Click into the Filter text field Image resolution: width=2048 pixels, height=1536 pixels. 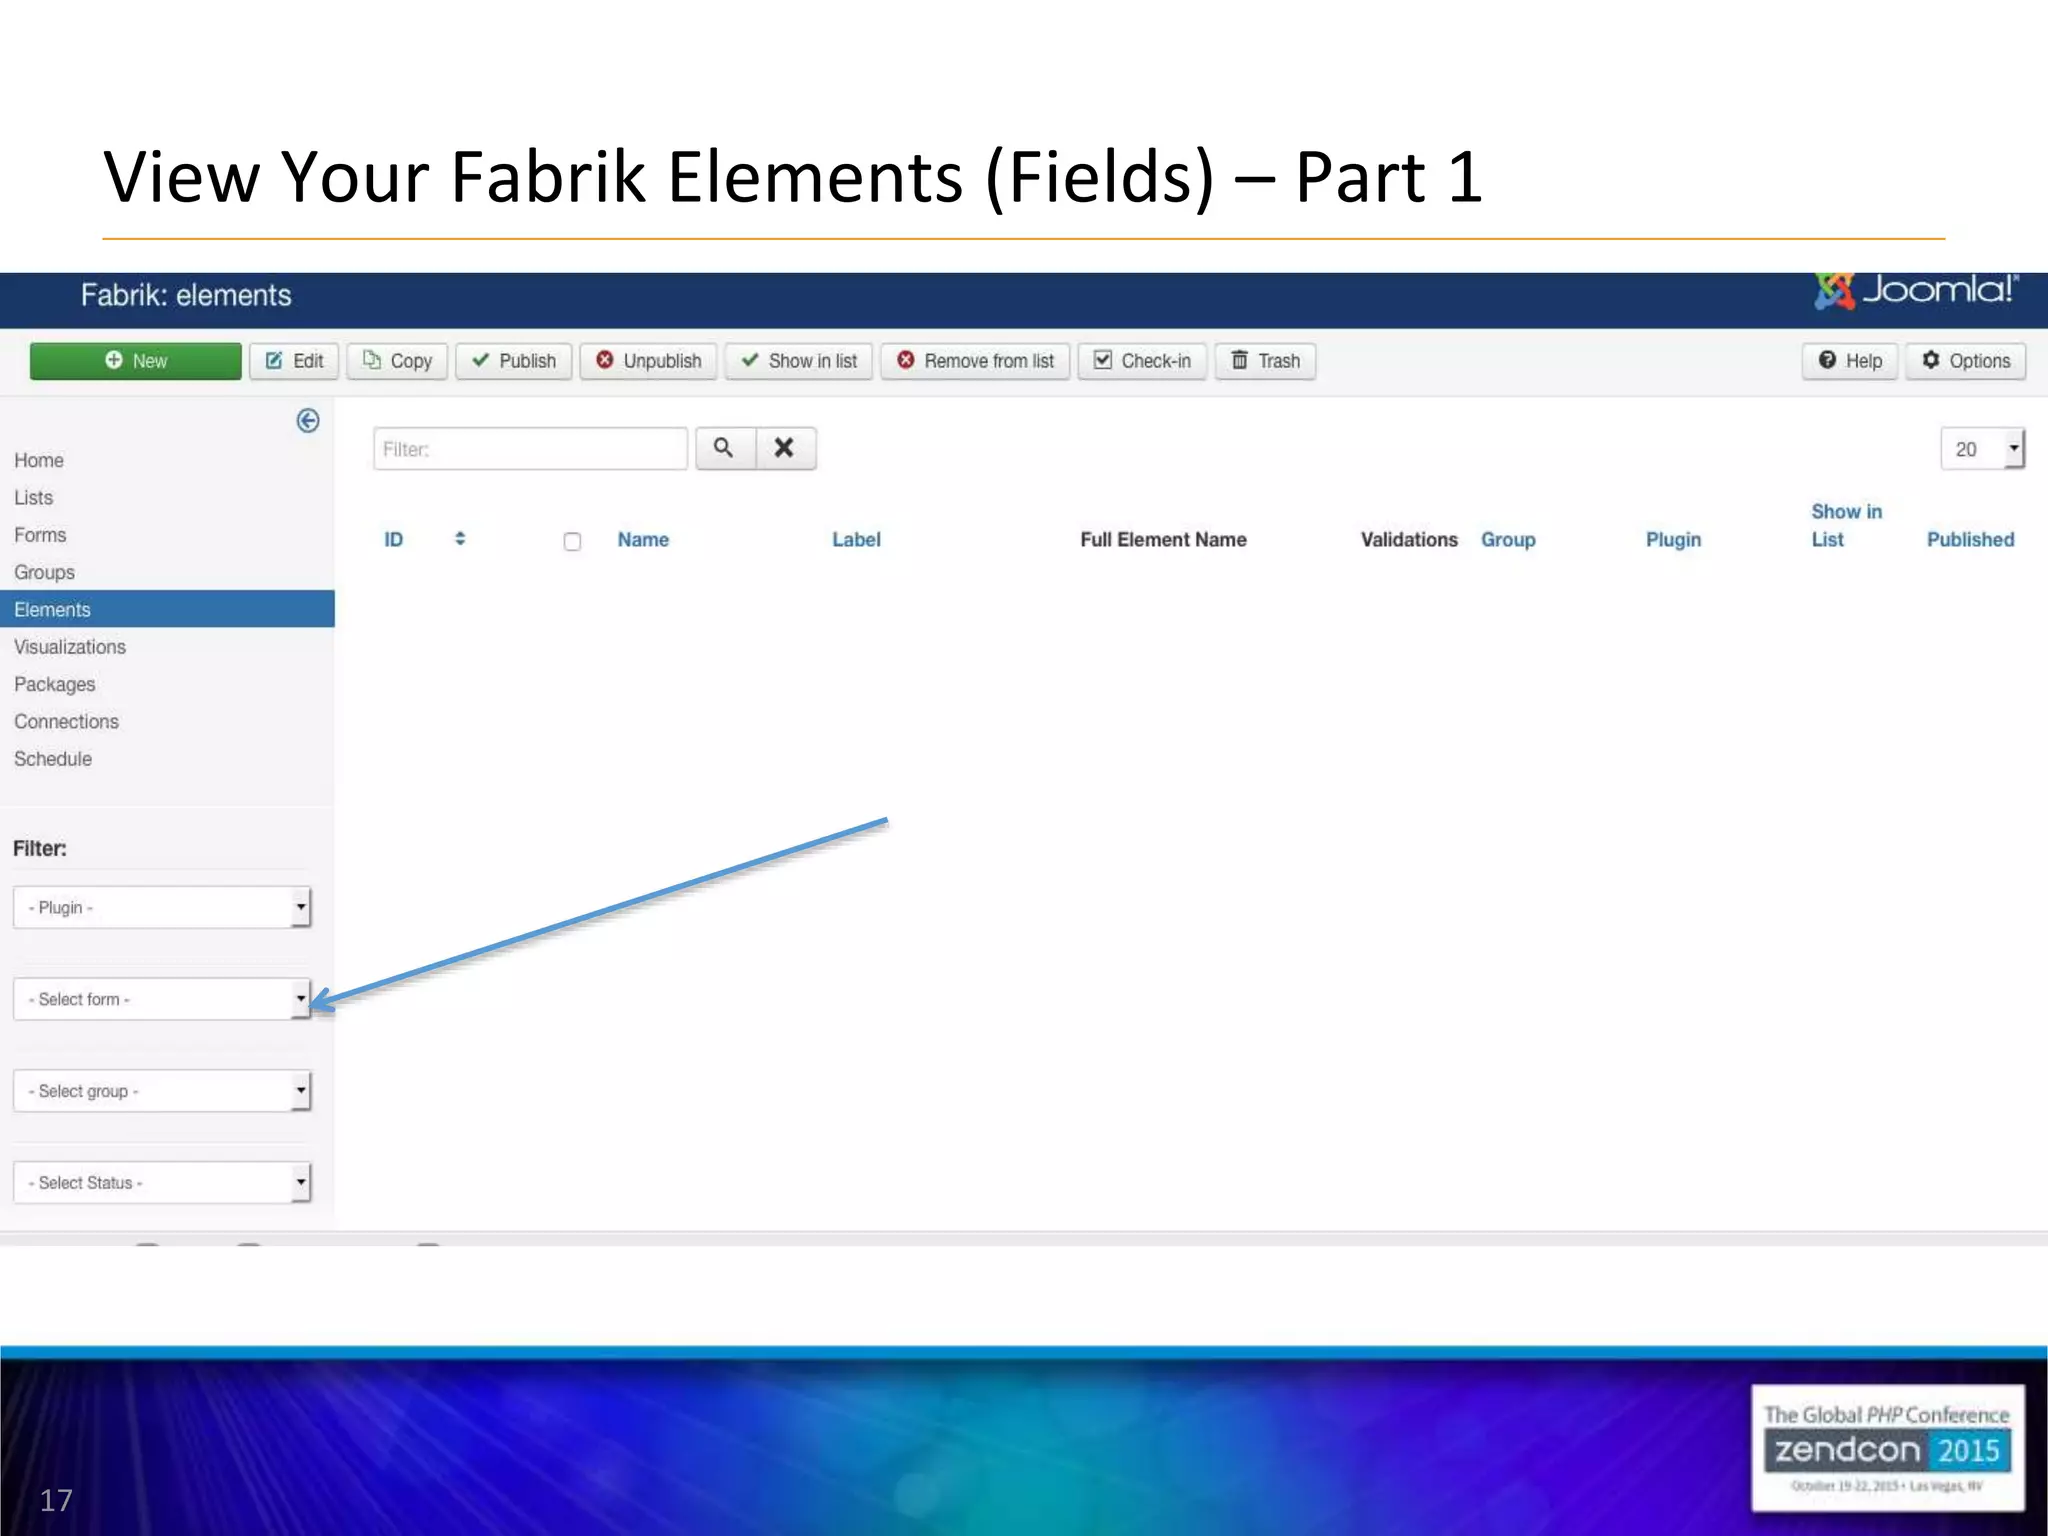[x=530, y=449]
